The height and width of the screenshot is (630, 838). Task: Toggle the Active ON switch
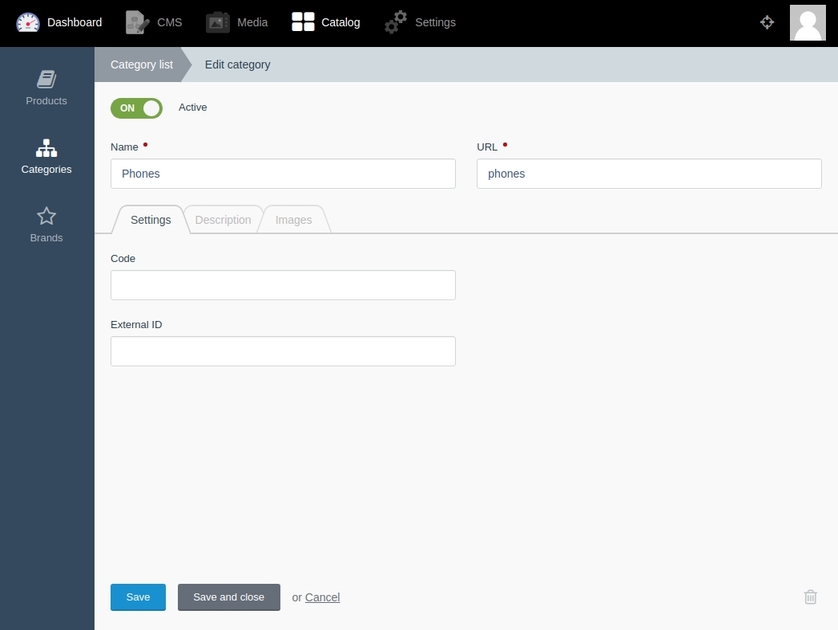click(136, 108)
